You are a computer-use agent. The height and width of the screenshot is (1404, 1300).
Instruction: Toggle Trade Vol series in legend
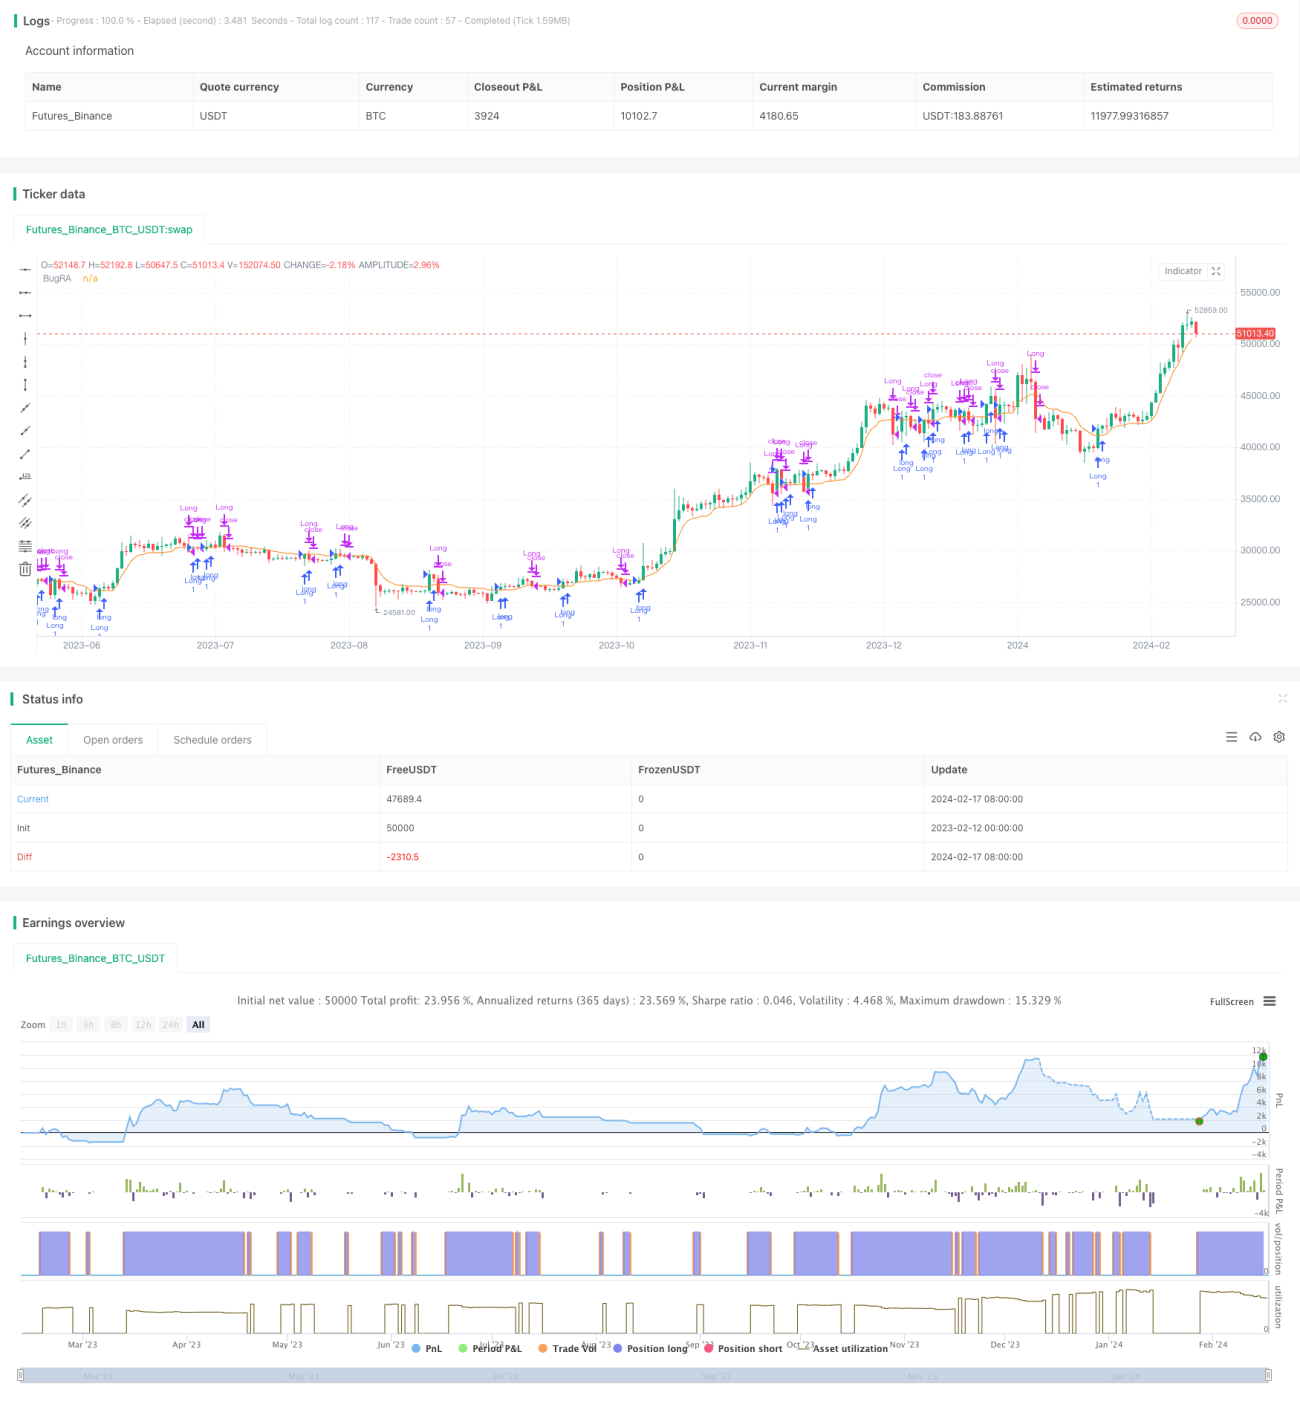[x=567, y=1348]
